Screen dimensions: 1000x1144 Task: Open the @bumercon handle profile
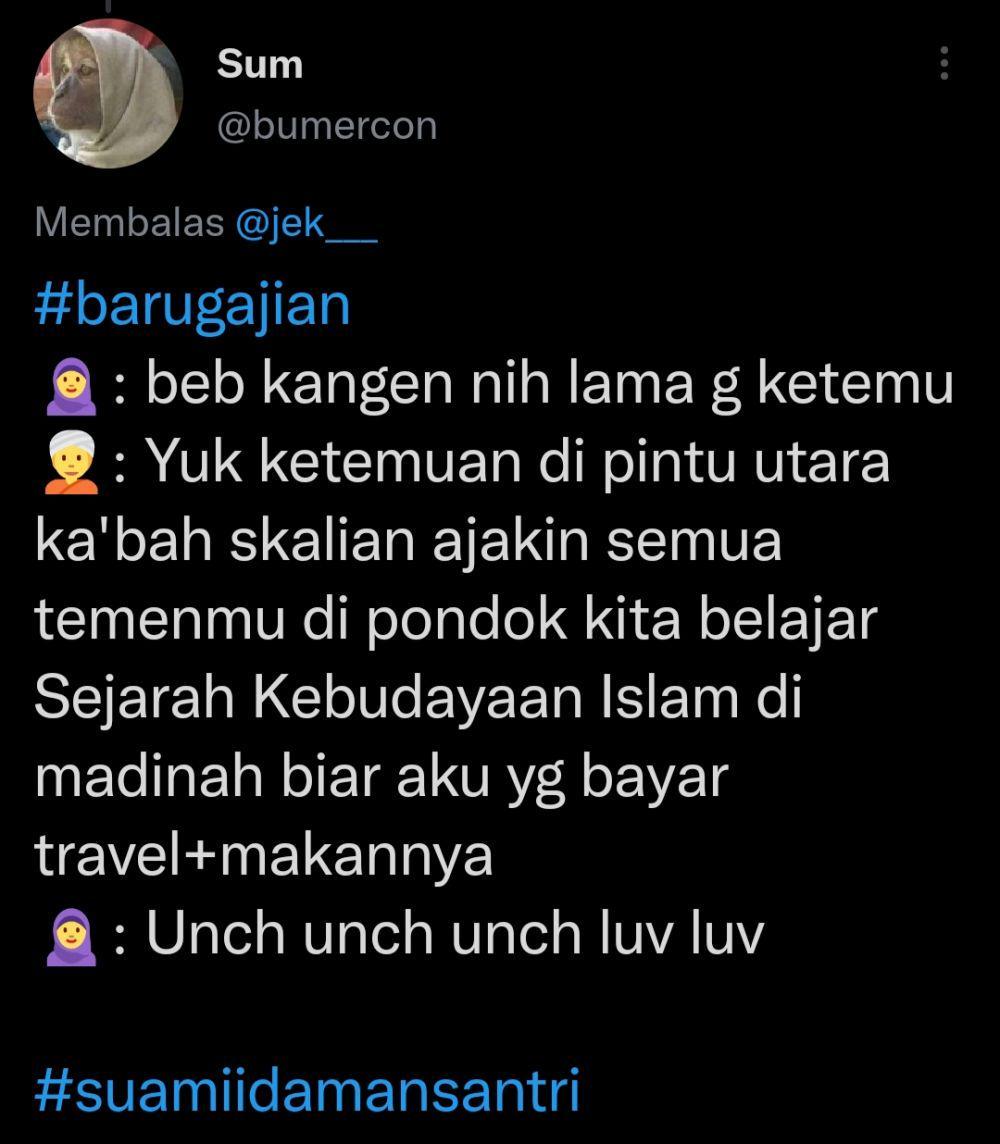pyautogui.click(x=327, y=126)
